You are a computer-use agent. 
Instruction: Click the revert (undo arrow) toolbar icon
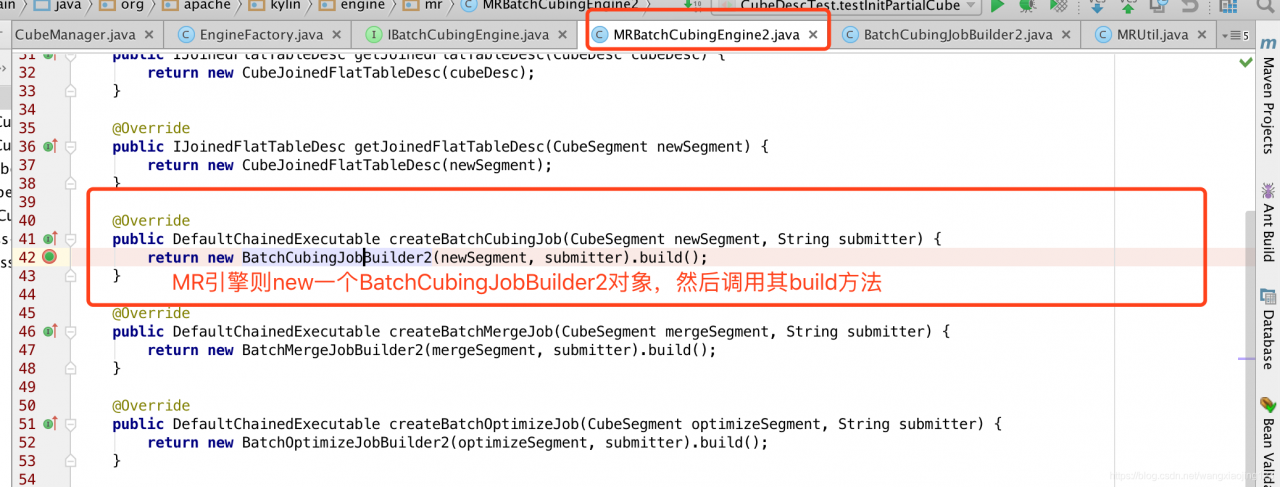pyautogui.click(x=1190, y=5)
